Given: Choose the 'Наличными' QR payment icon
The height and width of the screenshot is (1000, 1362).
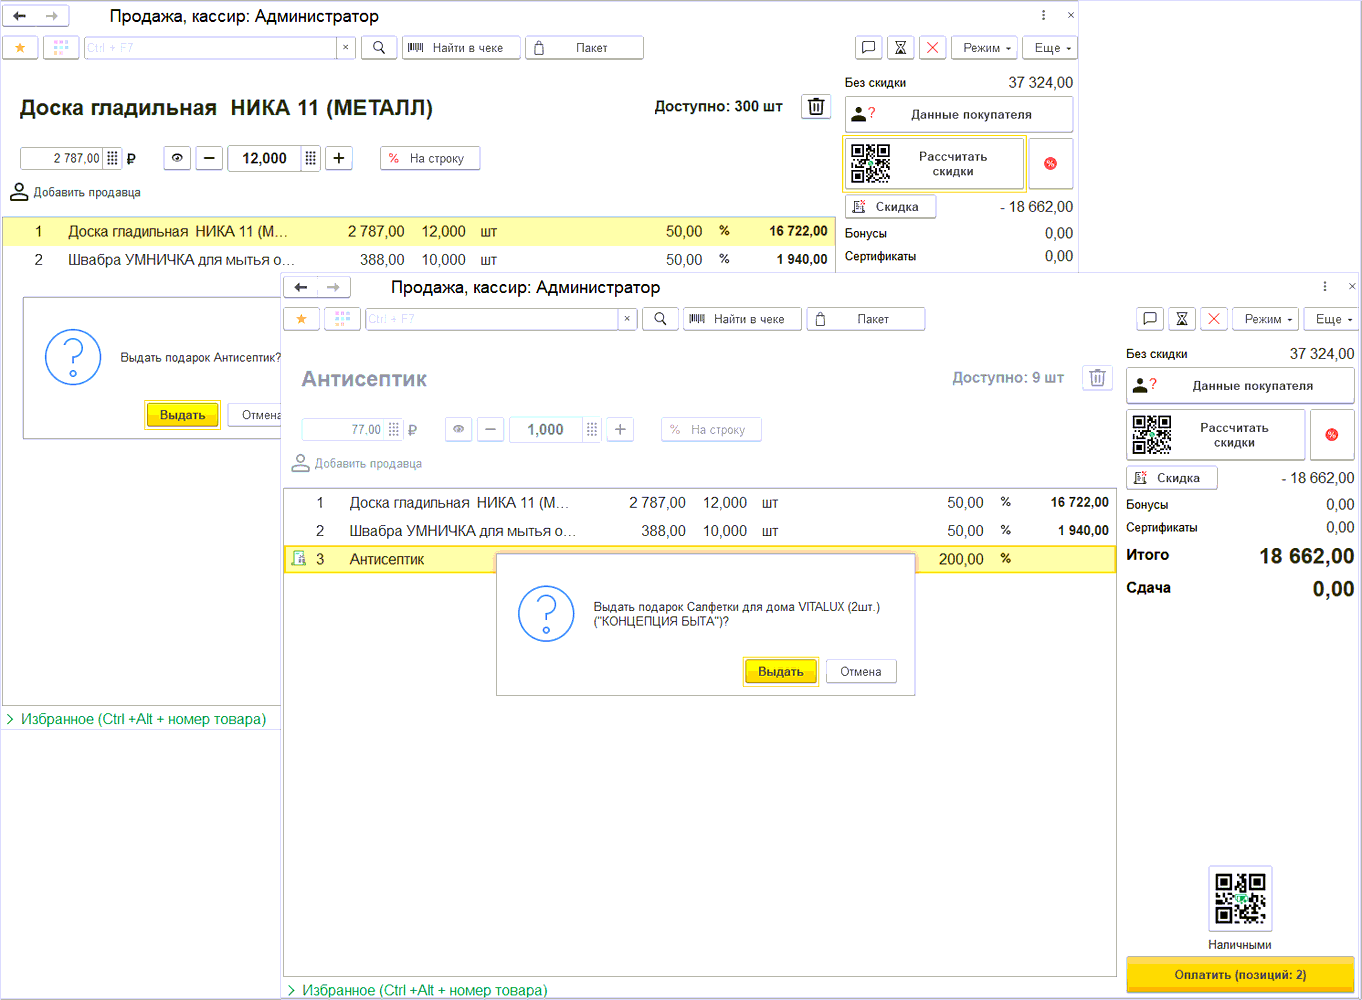Looking at the screenshot, I should [1240, 898].
